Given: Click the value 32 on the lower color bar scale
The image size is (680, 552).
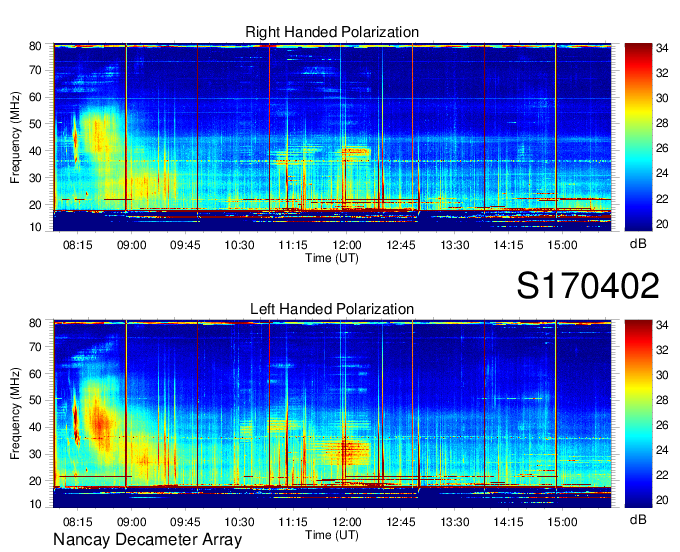Looking at the screenshot, I should point(662,350).
